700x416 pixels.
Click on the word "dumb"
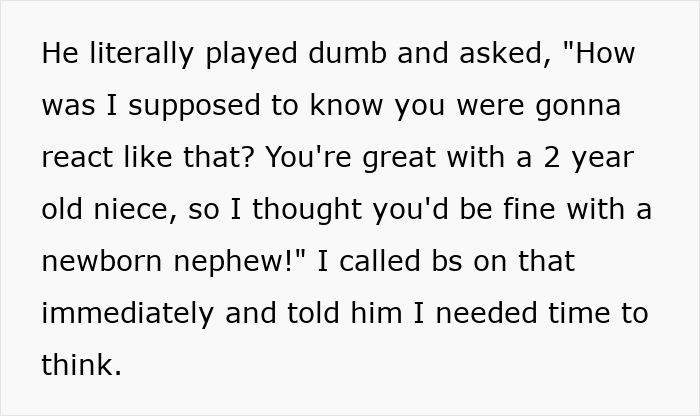(x=337, y=54)
